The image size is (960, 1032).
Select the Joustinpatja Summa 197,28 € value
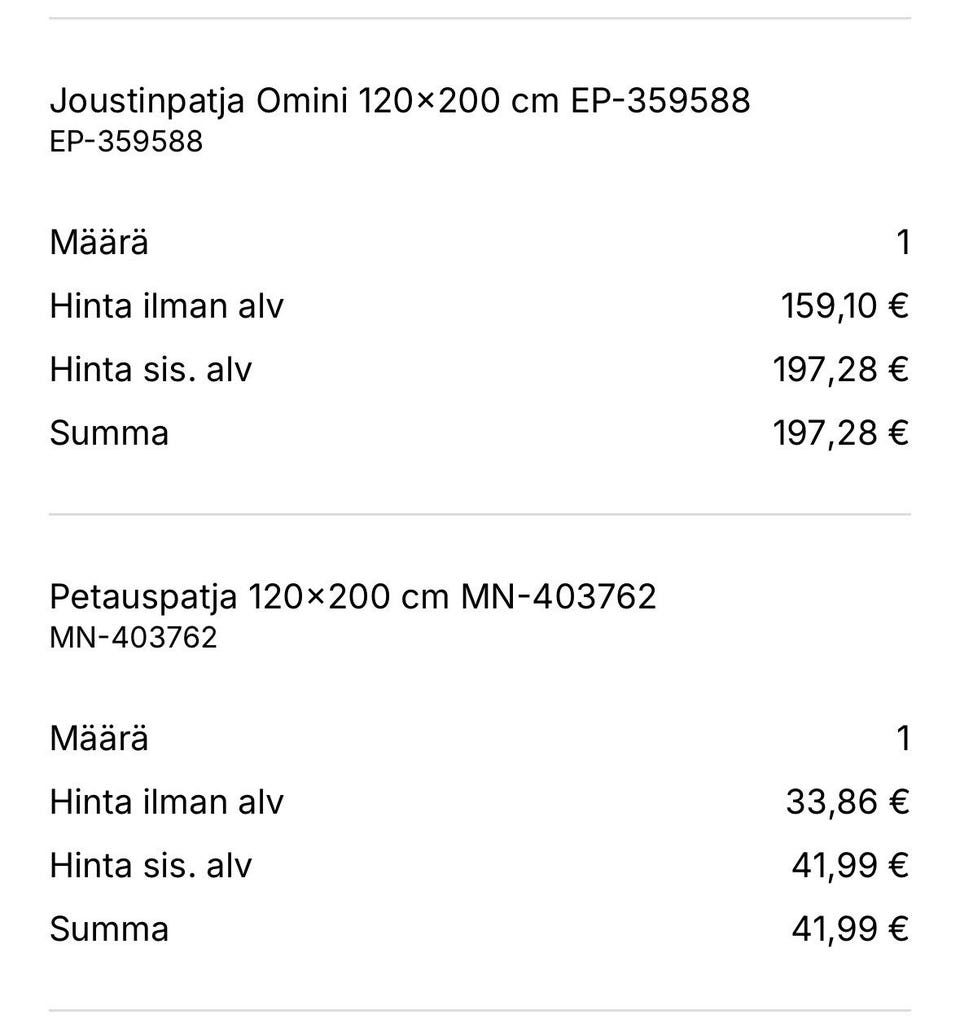841,433
